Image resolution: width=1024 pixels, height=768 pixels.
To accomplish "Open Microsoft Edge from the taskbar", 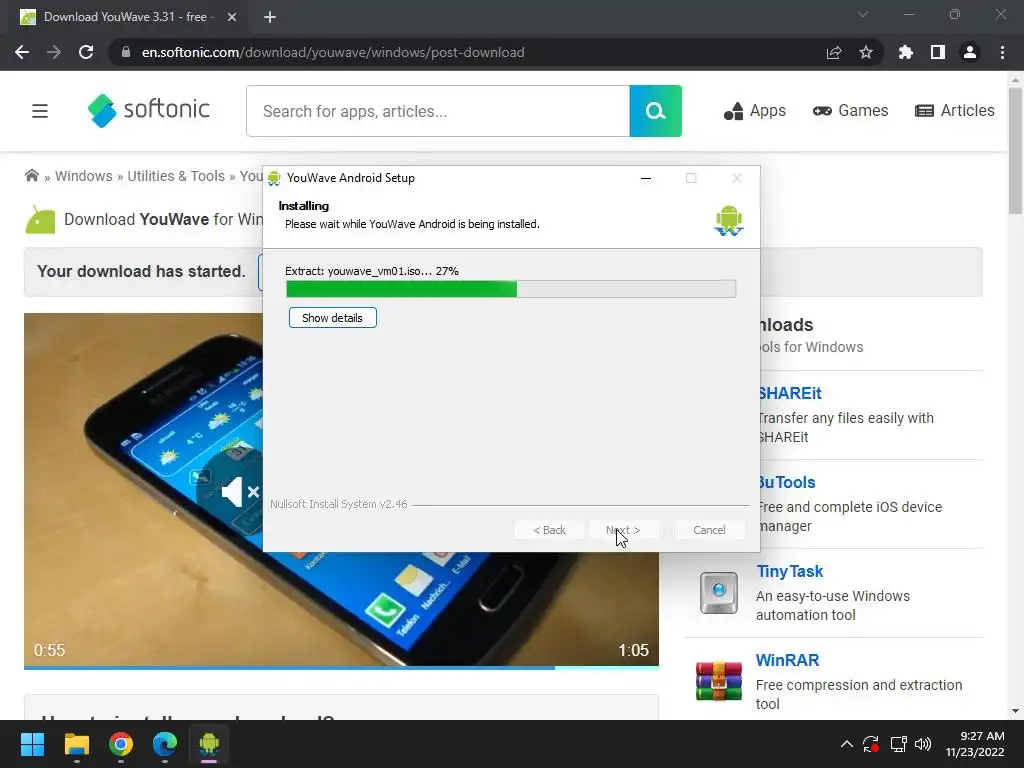I will [165, 744].
